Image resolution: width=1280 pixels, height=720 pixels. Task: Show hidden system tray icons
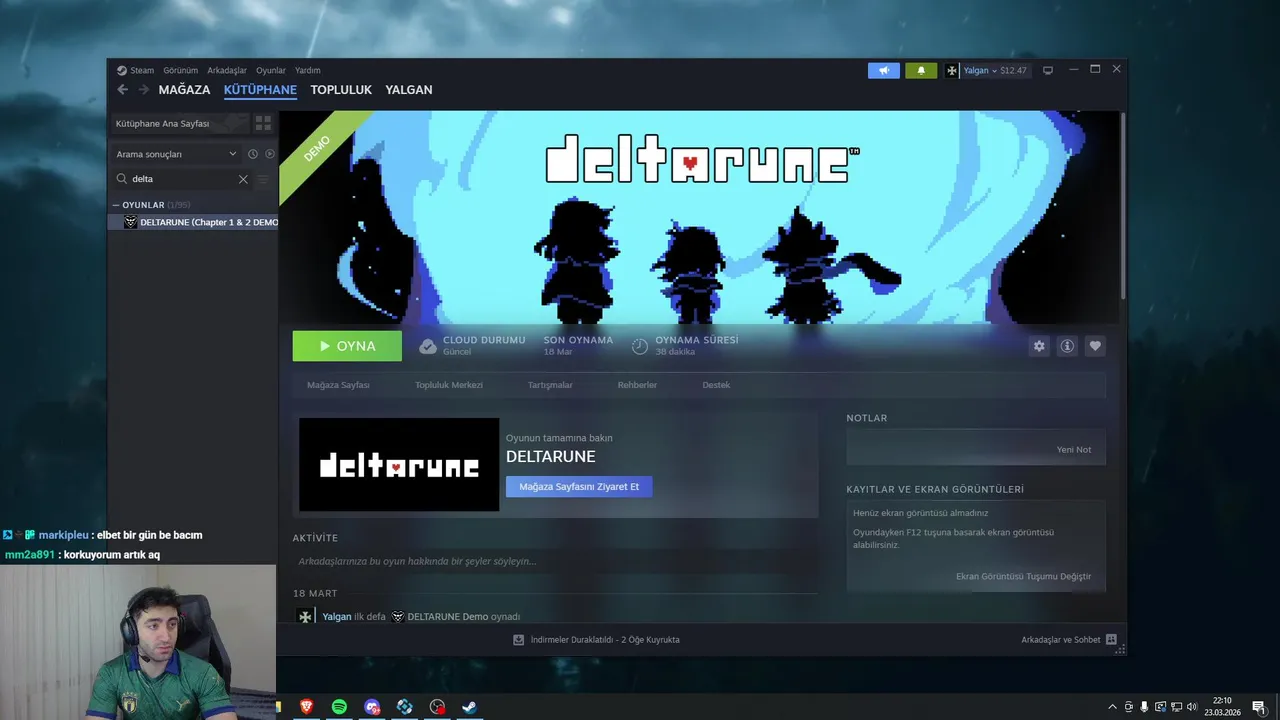[x=1112, y=707]
